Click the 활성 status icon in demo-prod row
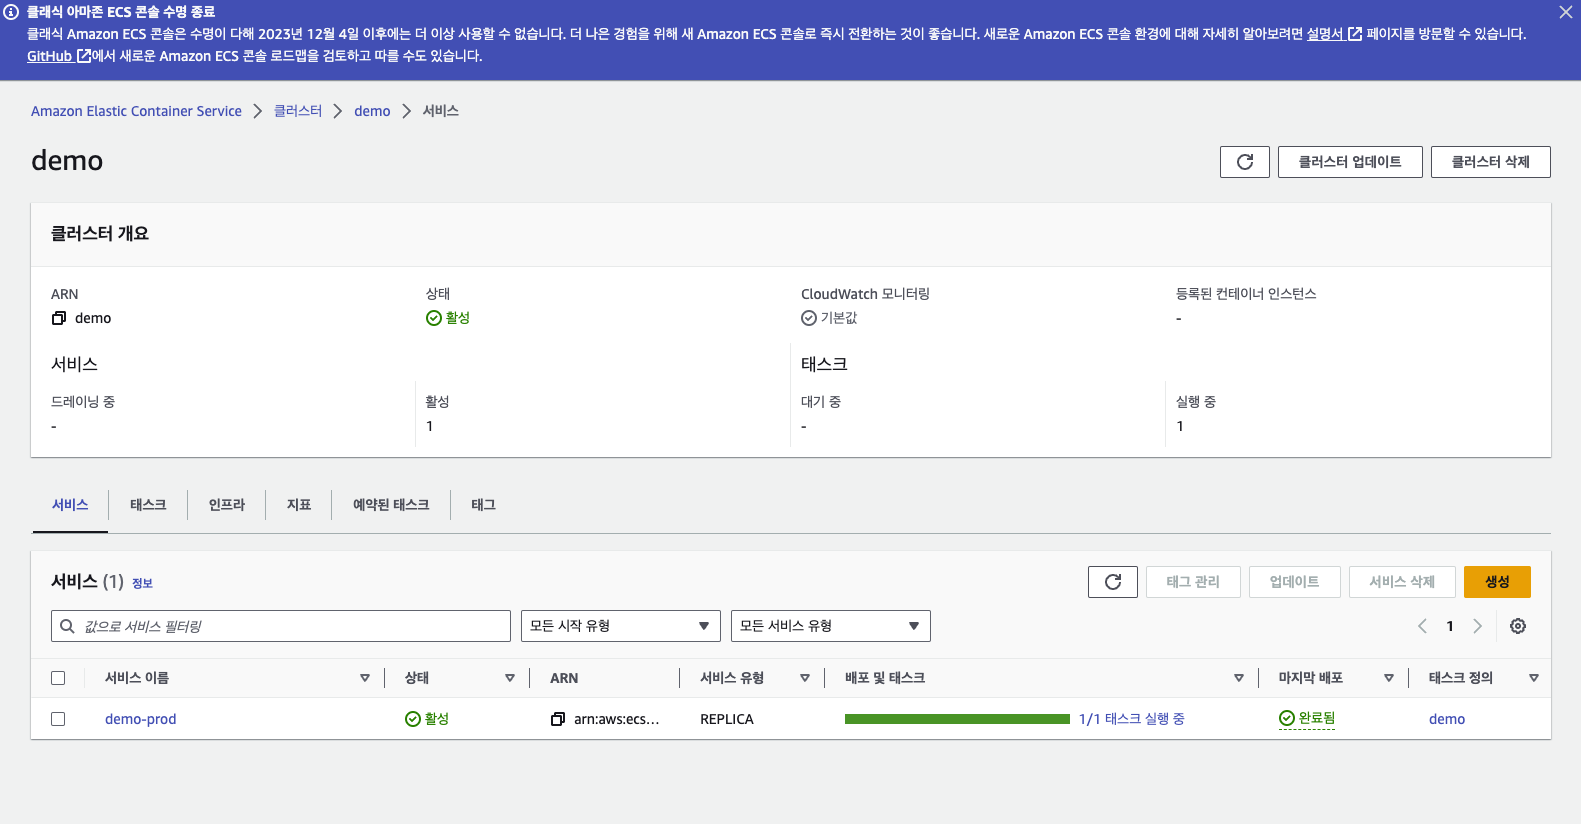1581x824 pixels. pos(413,719)
